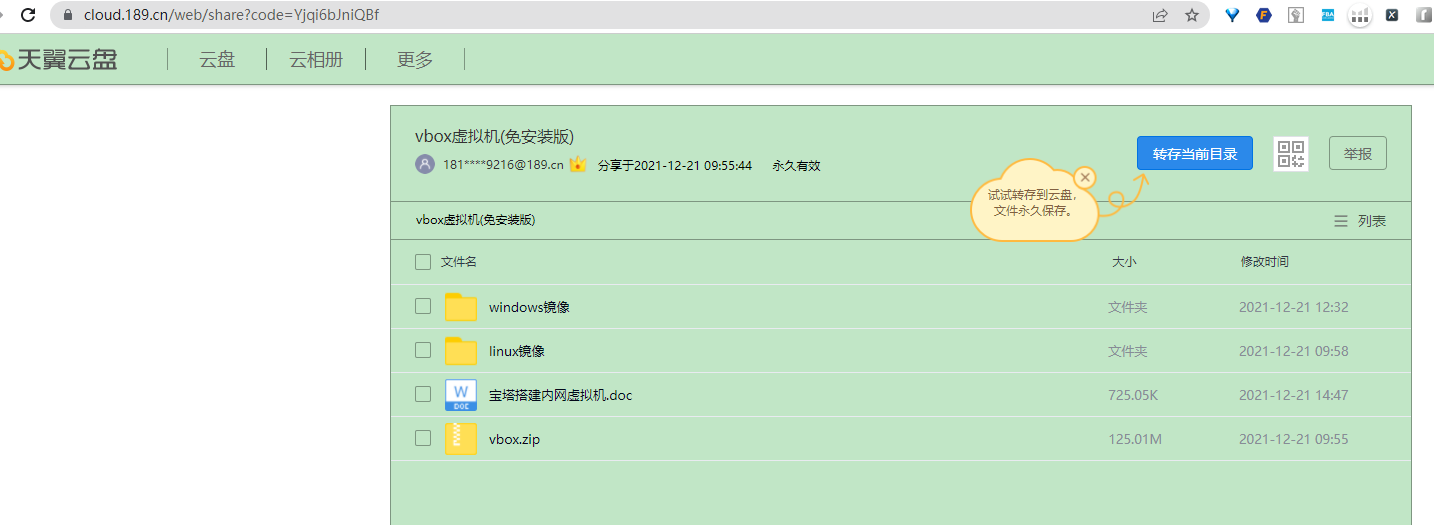Image resolution: width=1434 pixels, height=525 pixels.
Task: Click the share title vbox虚拟机(免安装版) heading
Action: click(494, 137)
